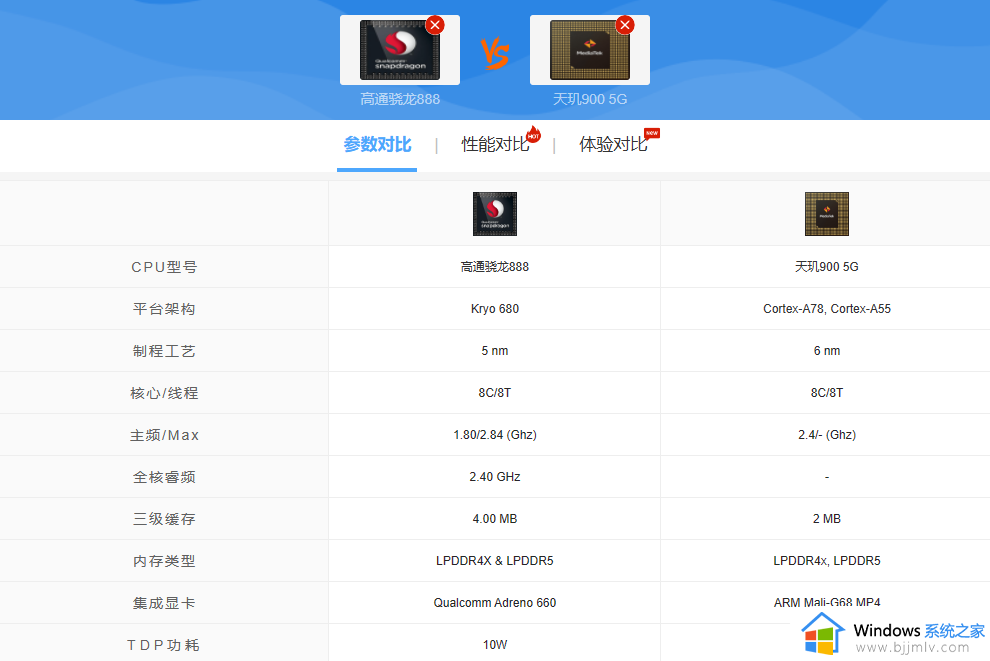This screenshot has height=661, width=990.
Task: Click the Qualcomm Adreno 660 cell
Action: point(495,603)
